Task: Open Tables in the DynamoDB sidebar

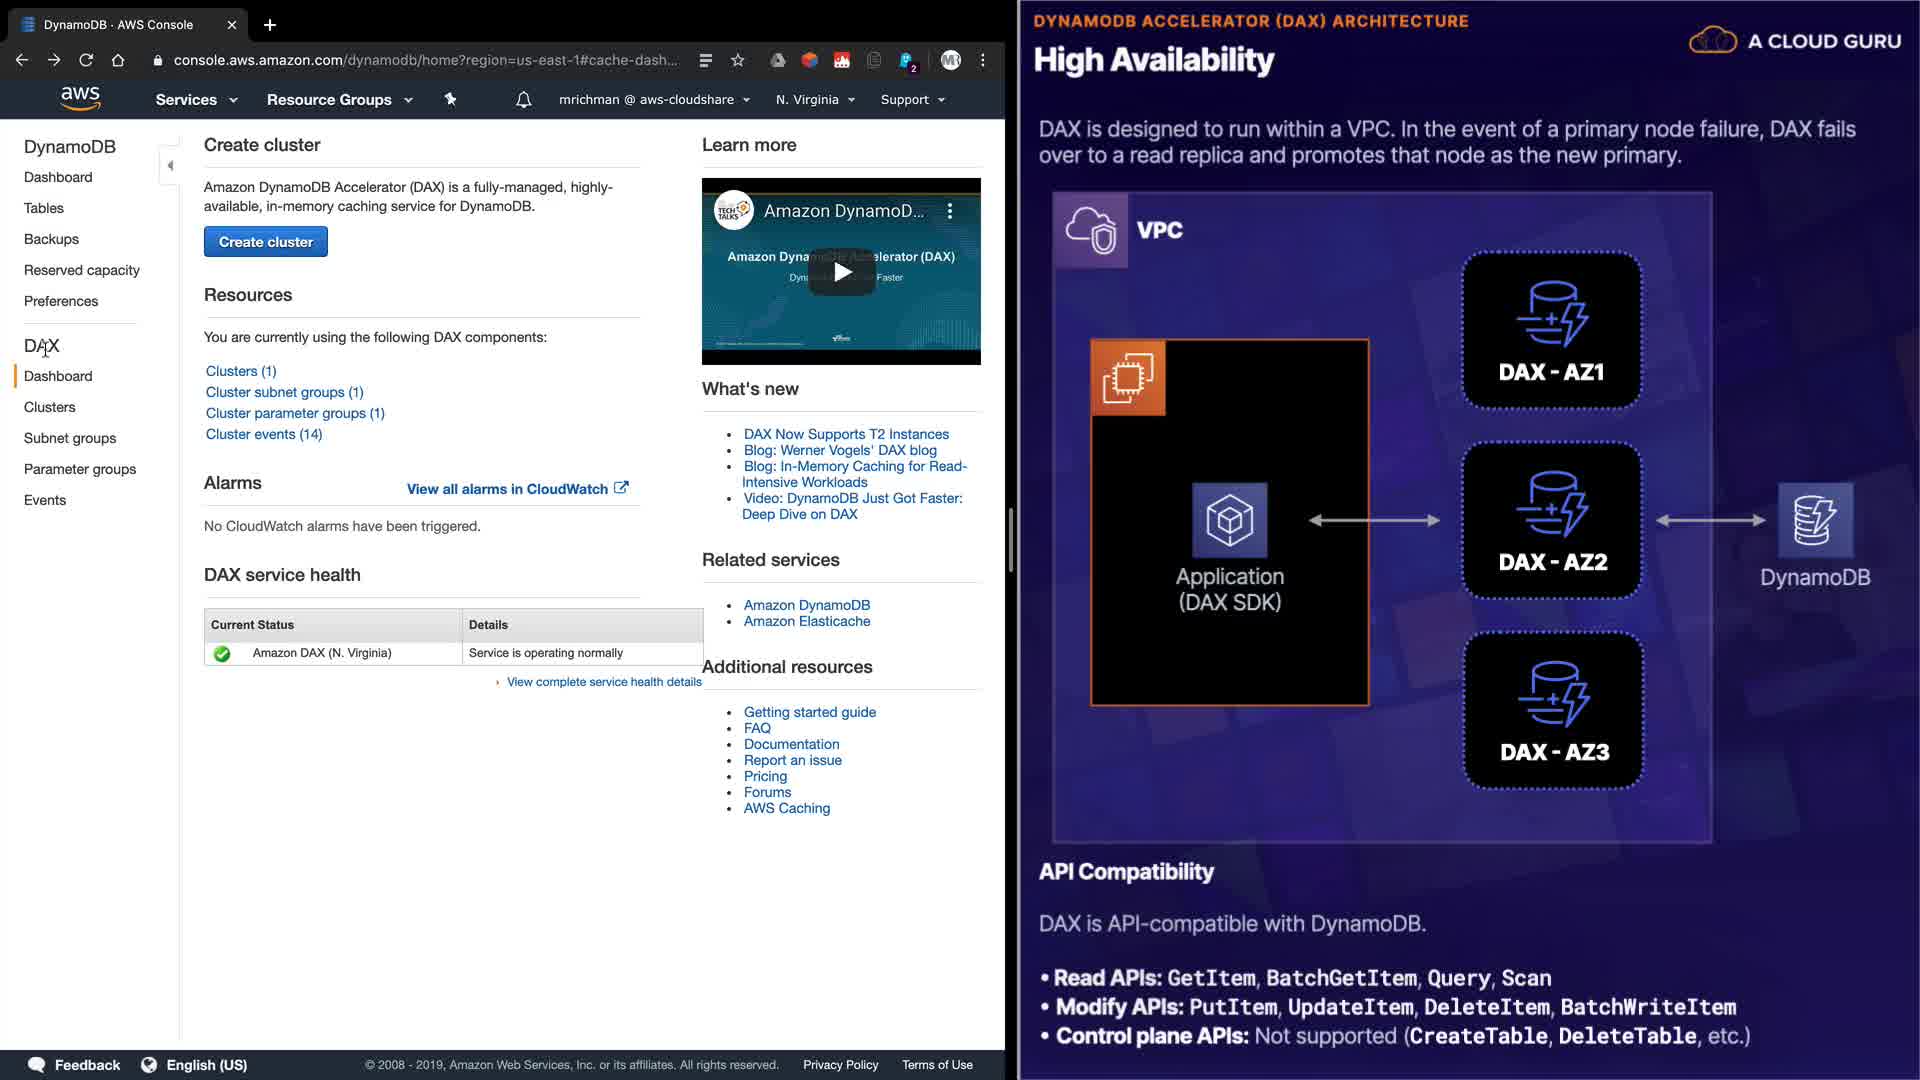Action: (x=44, y=208)
